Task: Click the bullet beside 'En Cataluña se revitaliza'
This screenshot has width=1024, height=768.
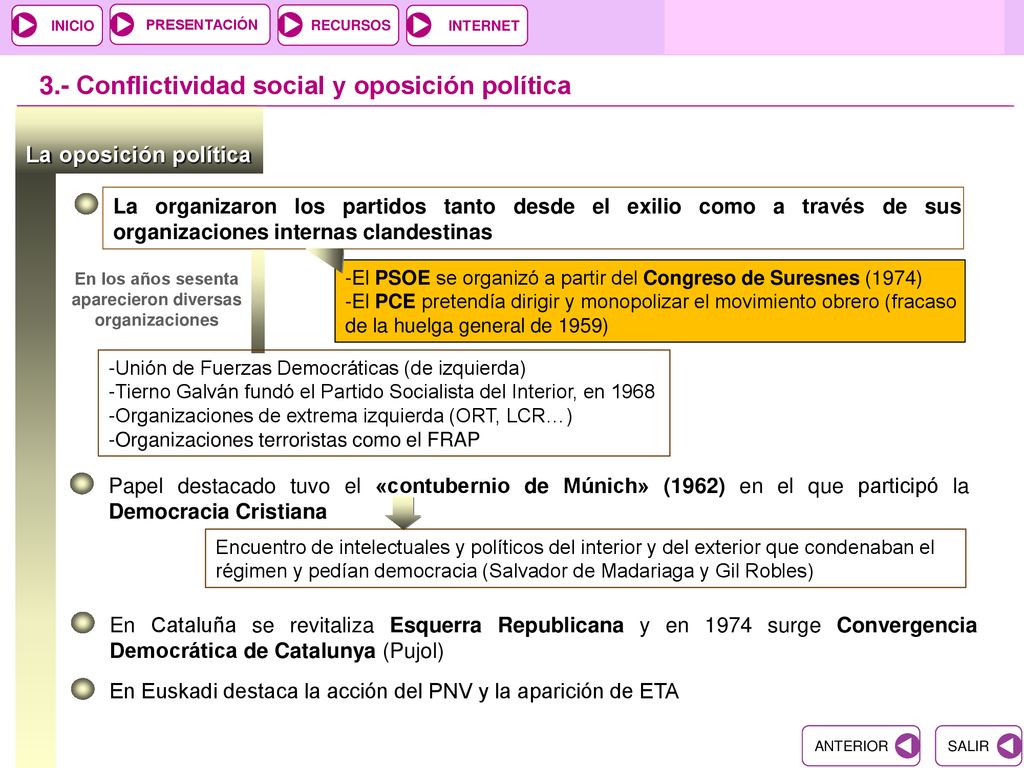Action: [x=82, y=622]
